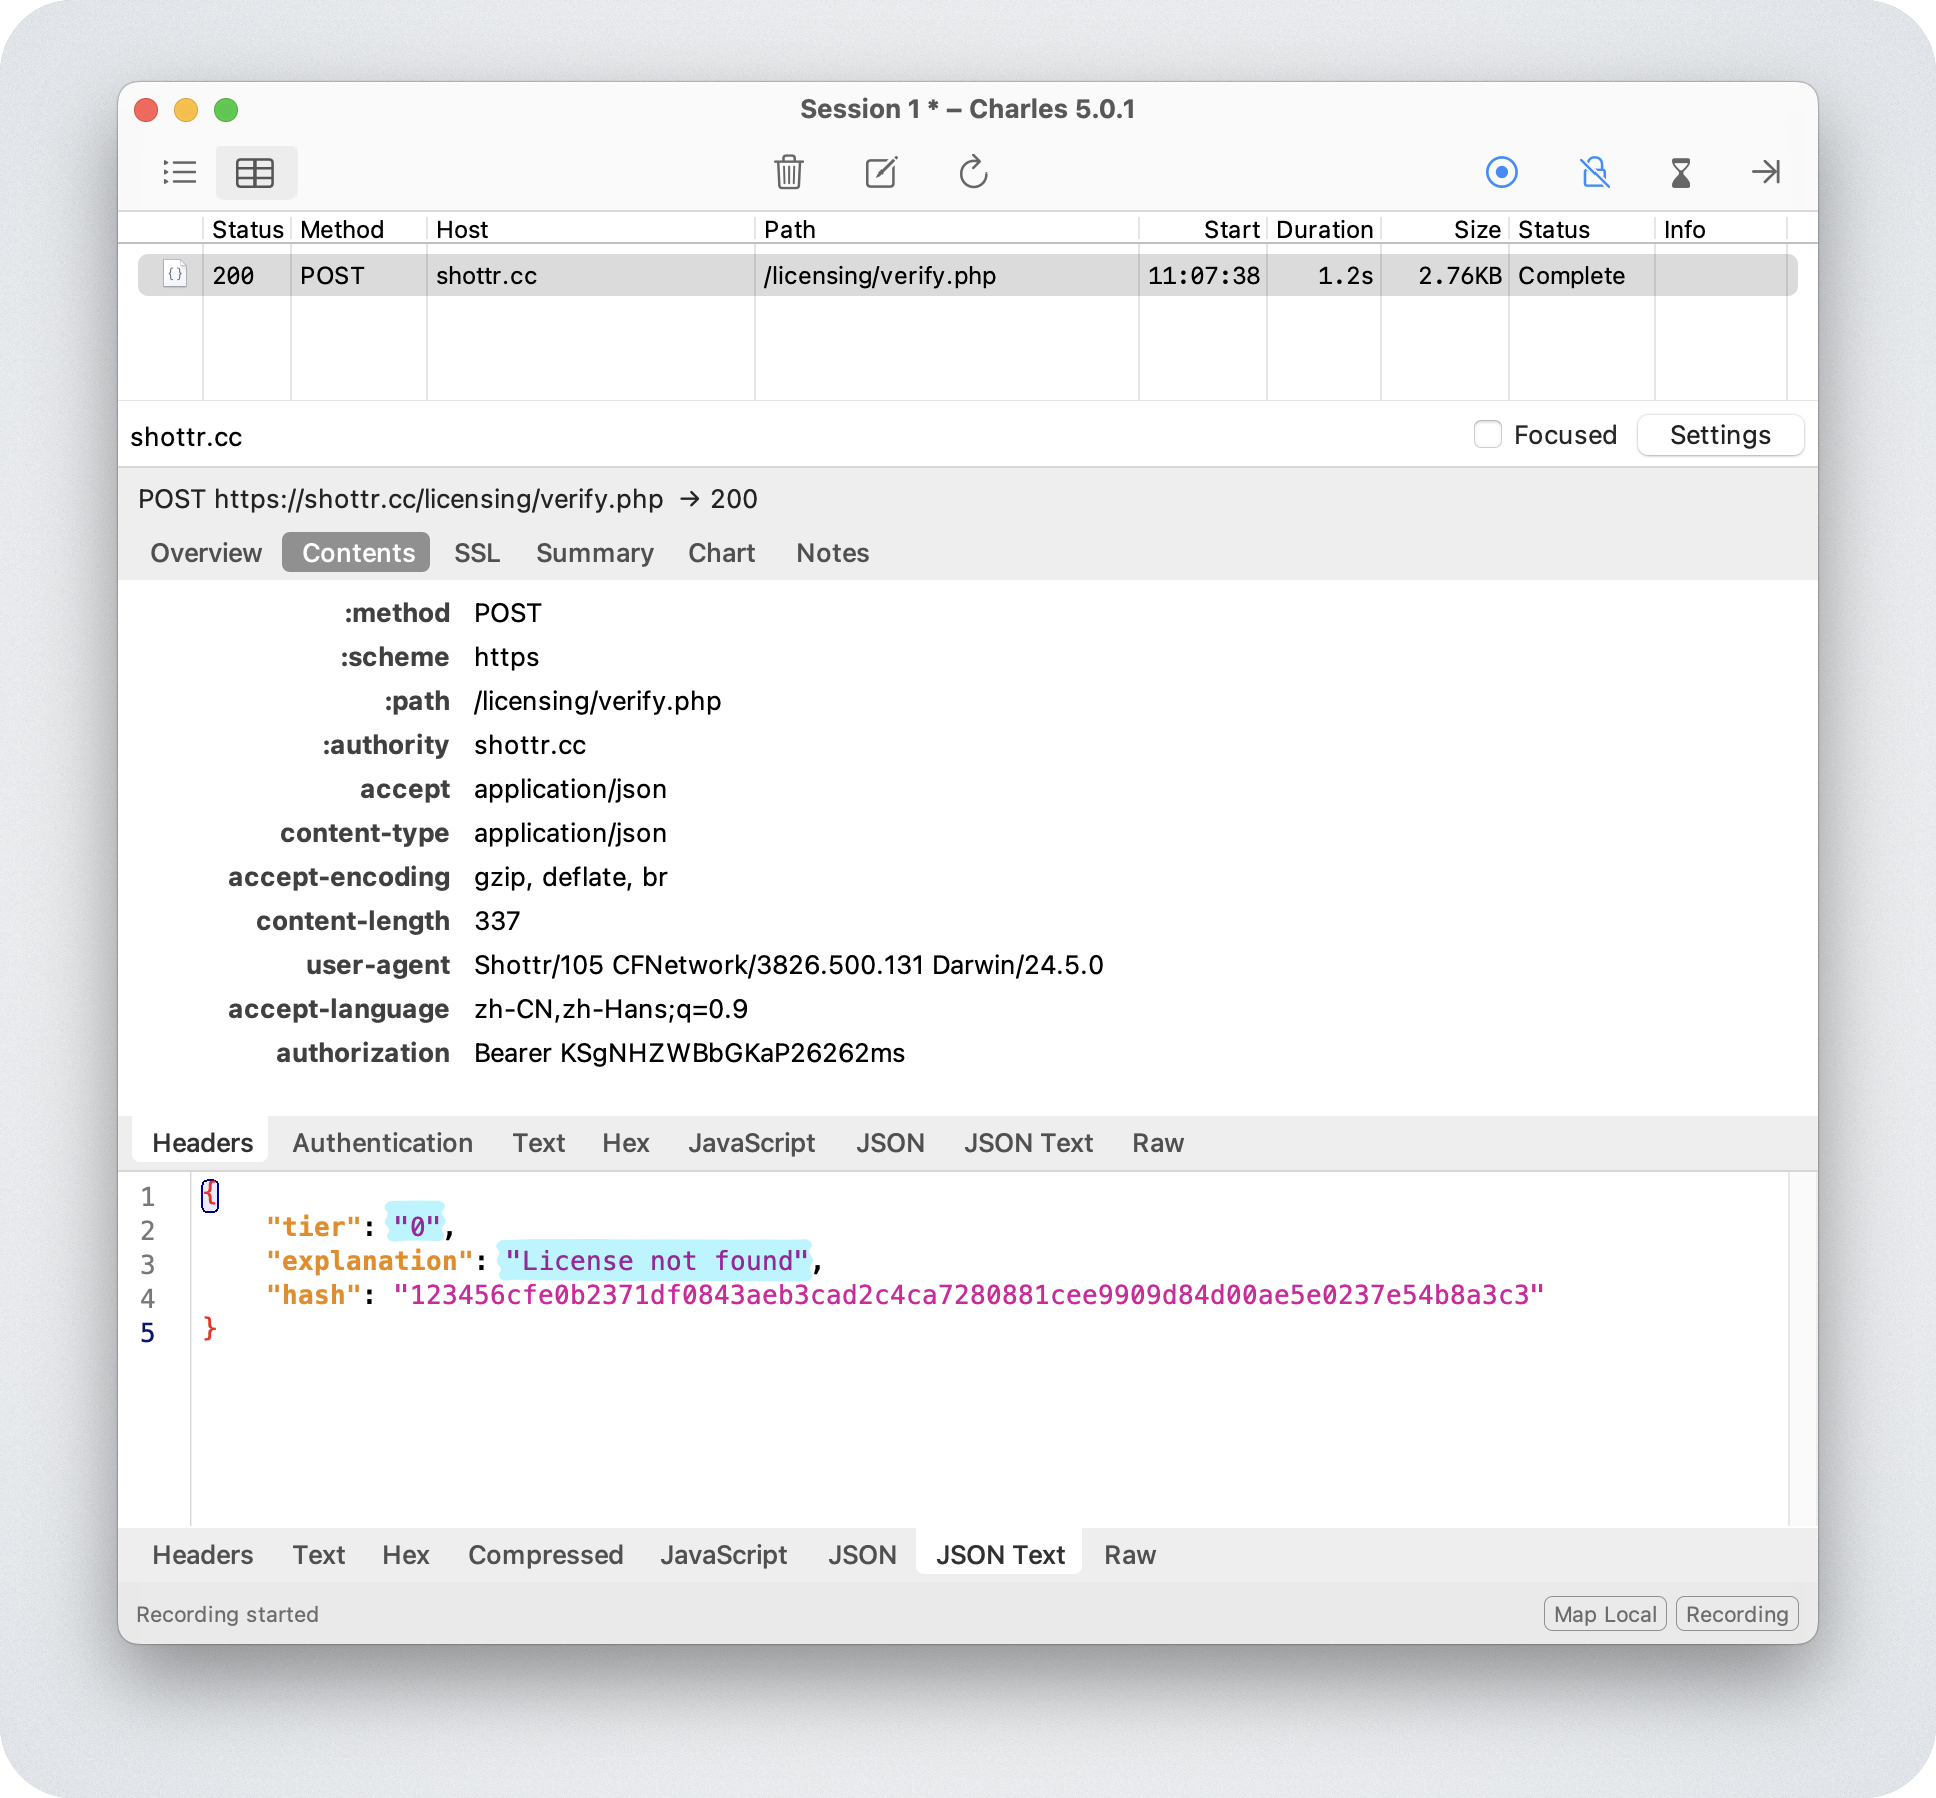Image resolution: width=1936 pixels, height=1798 pixels.
Task: Click the Map Local status button
Action: pos(1605,1614)
